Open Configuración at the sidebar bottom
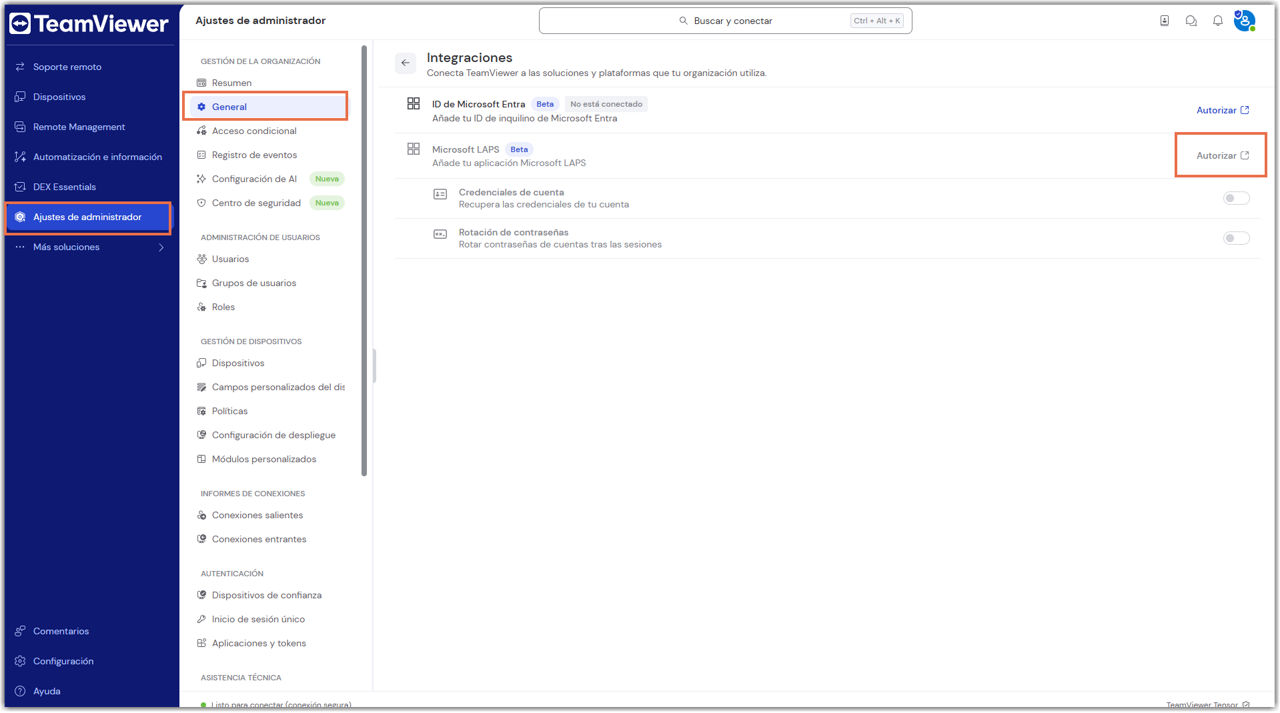 click(x=63, y=661)
